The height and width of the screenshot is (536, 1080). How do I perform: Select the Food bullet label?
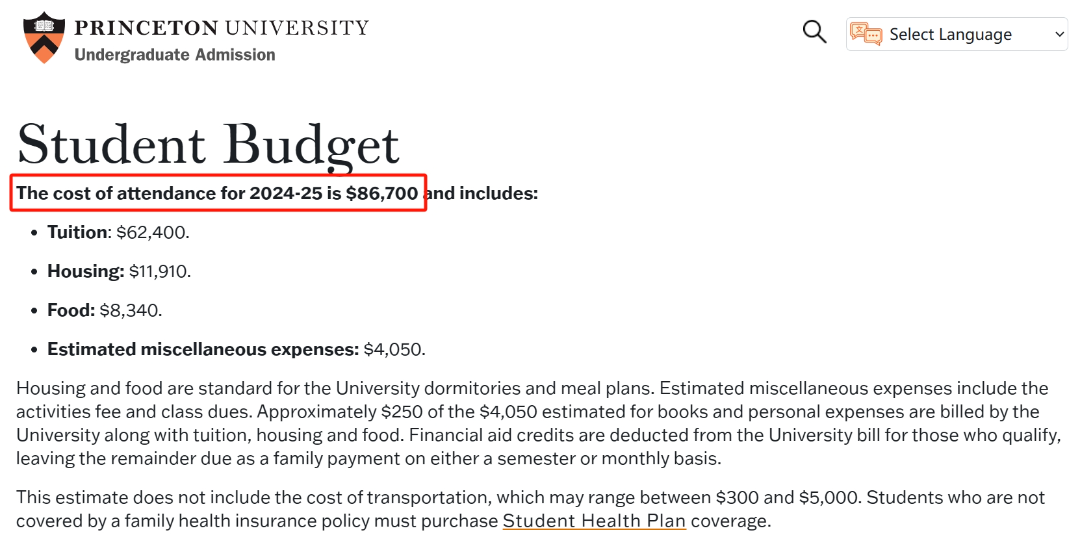click(71, 310)
